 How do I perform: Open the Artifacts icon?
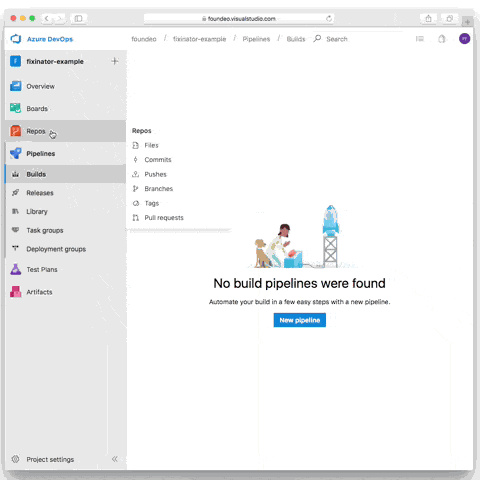click(x=15, y=292)
